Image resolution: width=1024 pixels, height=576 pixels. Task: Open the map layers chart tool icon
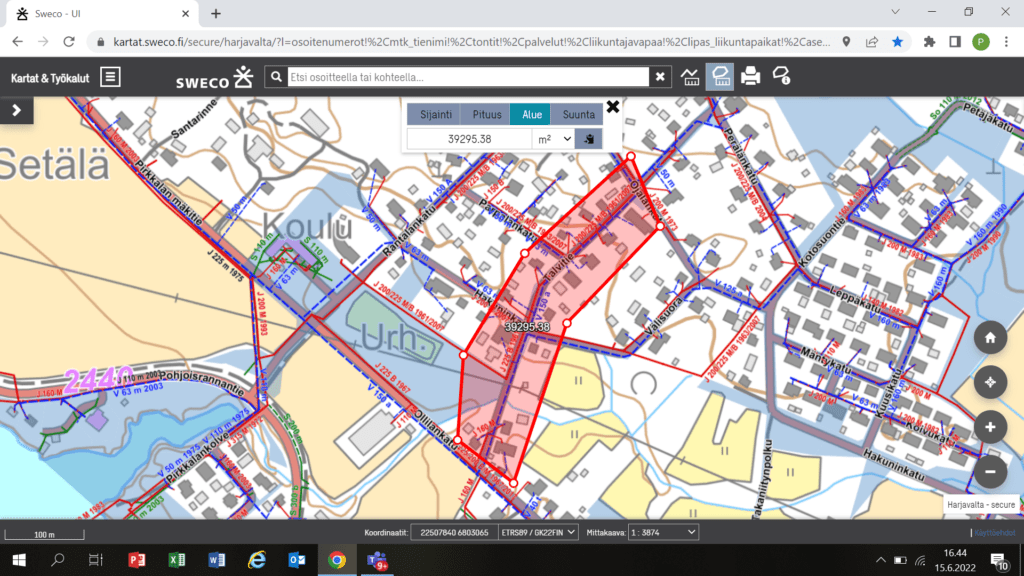tap(690, 76)
